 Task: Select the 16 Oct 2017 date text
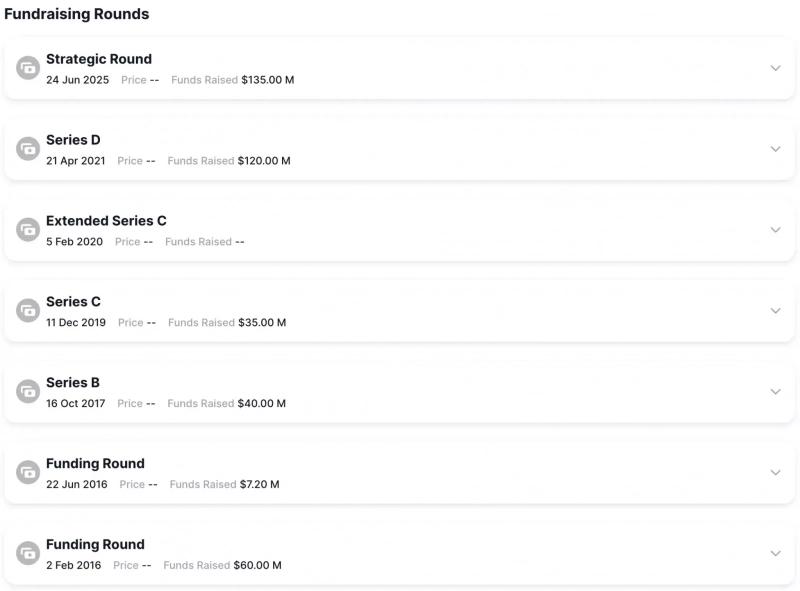tap(76, 404)
